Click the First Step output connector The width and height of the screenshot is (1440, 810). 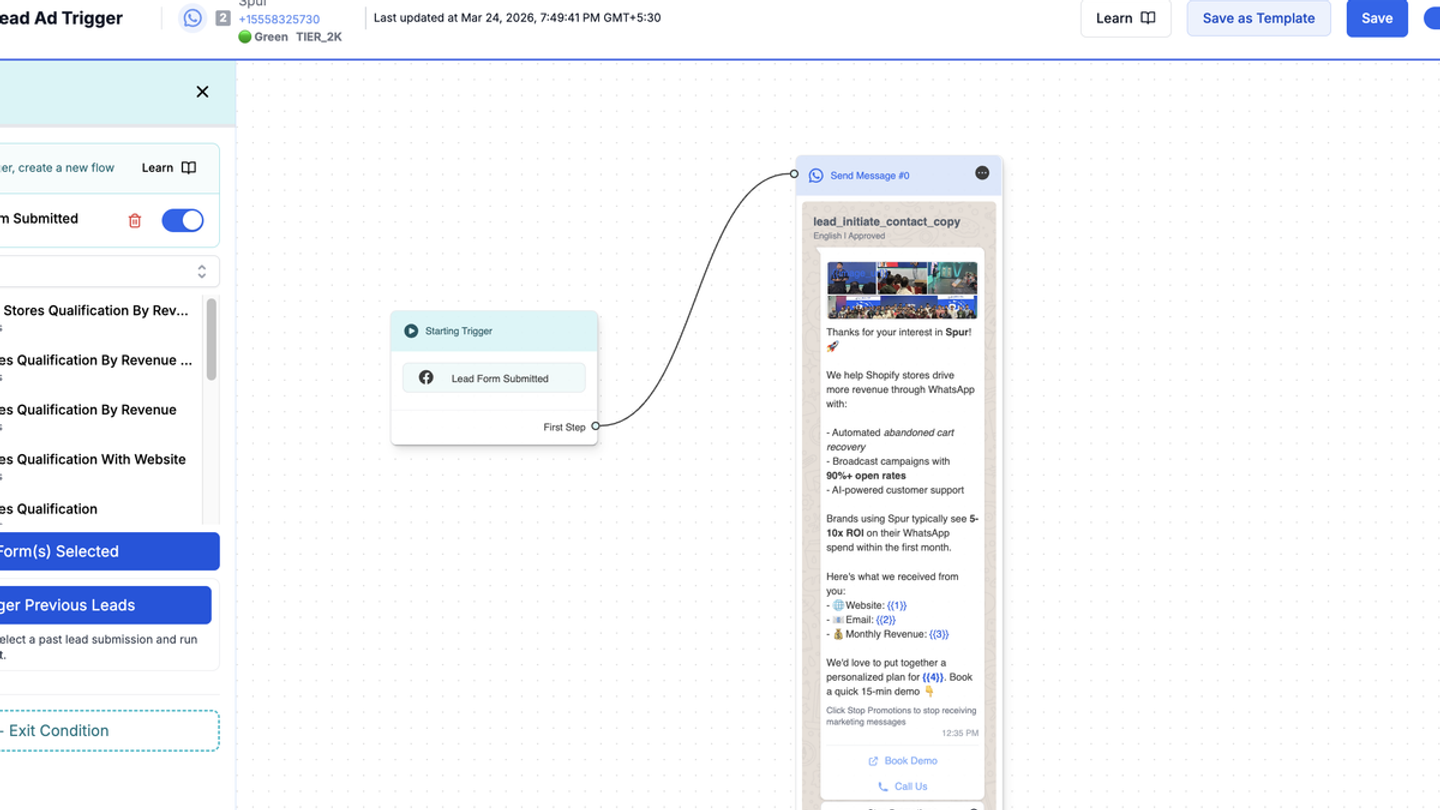596,426
